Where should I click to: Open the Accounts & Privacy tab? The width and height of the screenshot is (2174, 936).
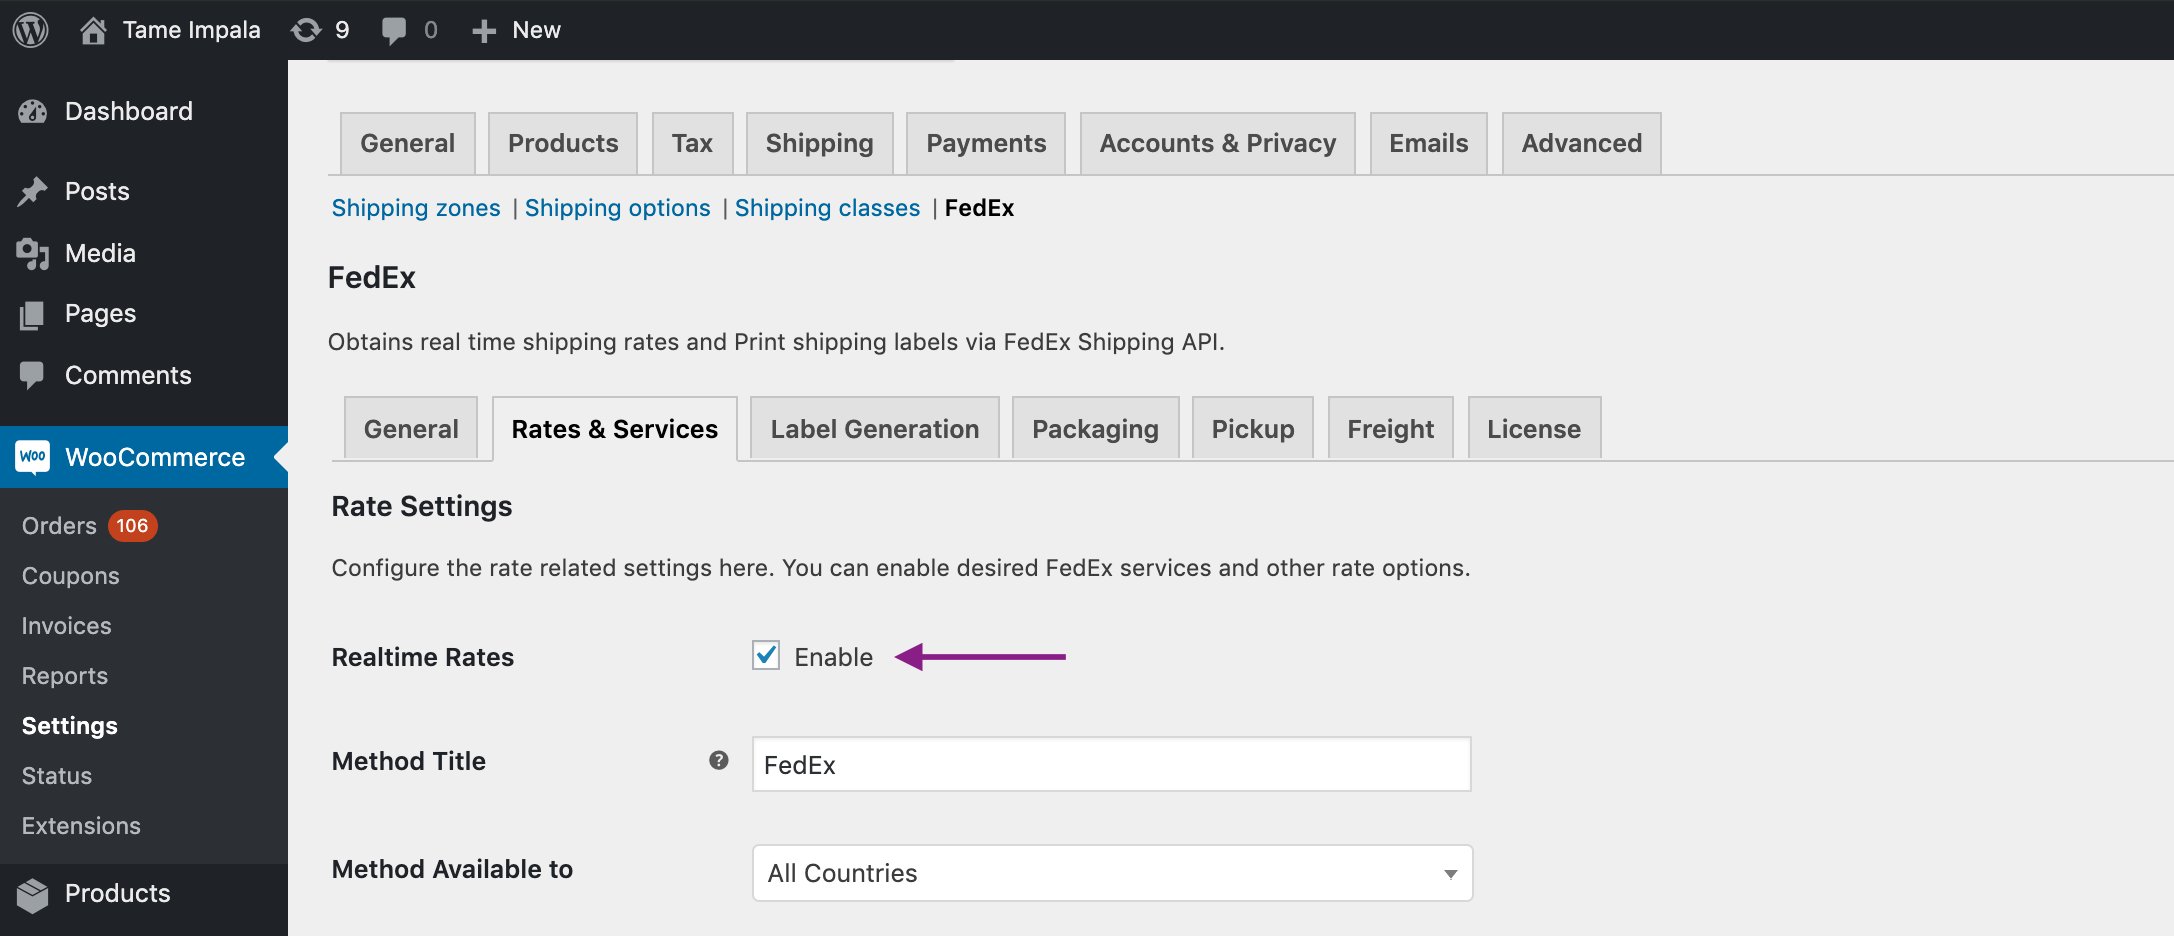1217,143
